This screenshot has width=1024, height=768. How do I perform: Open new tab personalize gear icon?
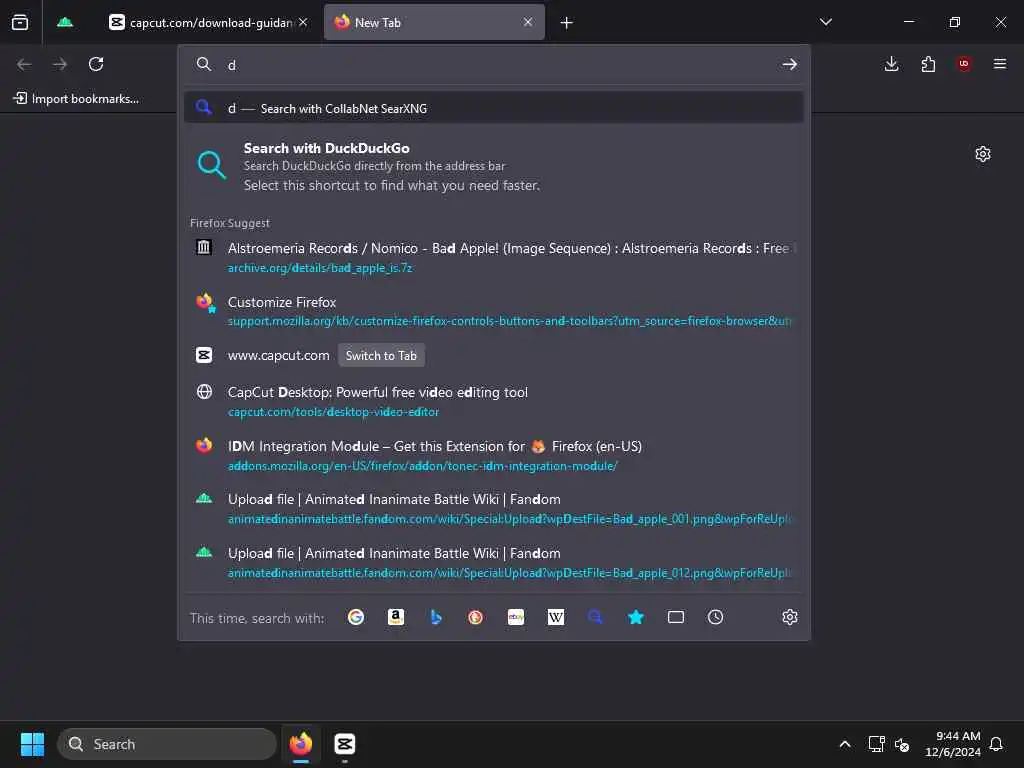click(983, 154)
